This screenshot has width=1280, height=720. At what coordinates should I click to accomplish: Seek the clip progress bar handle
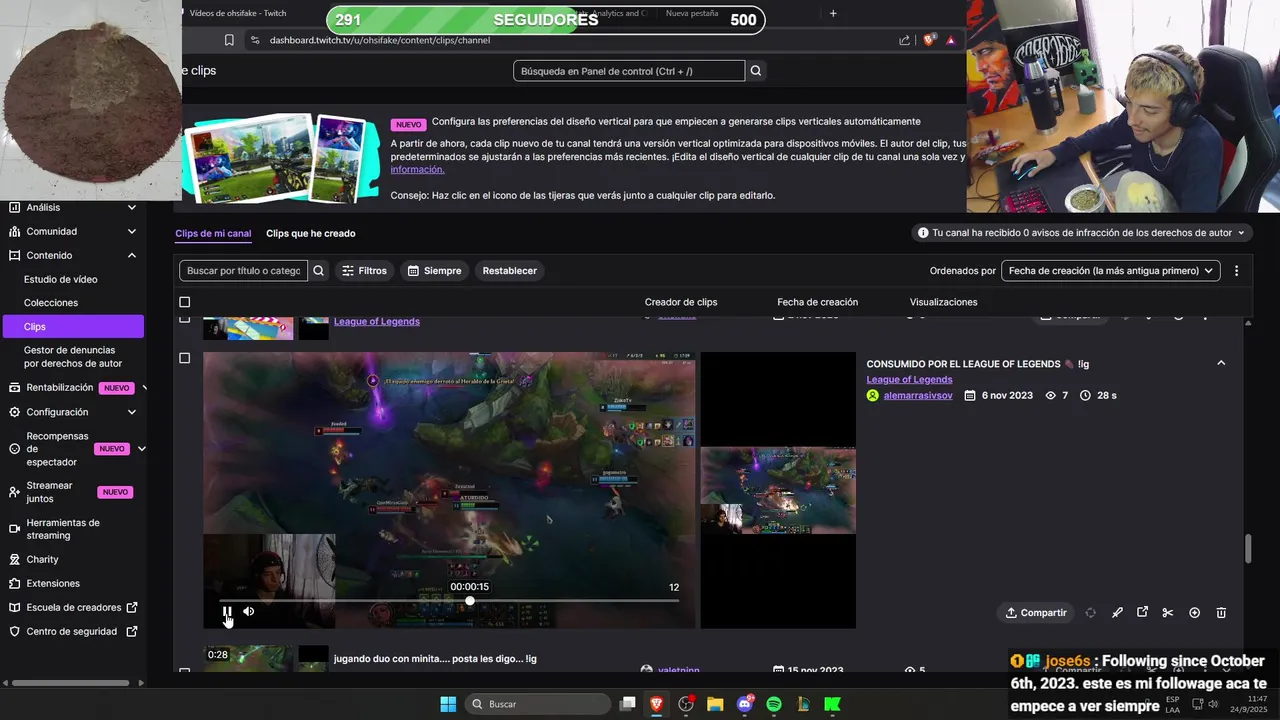point(470,601)
